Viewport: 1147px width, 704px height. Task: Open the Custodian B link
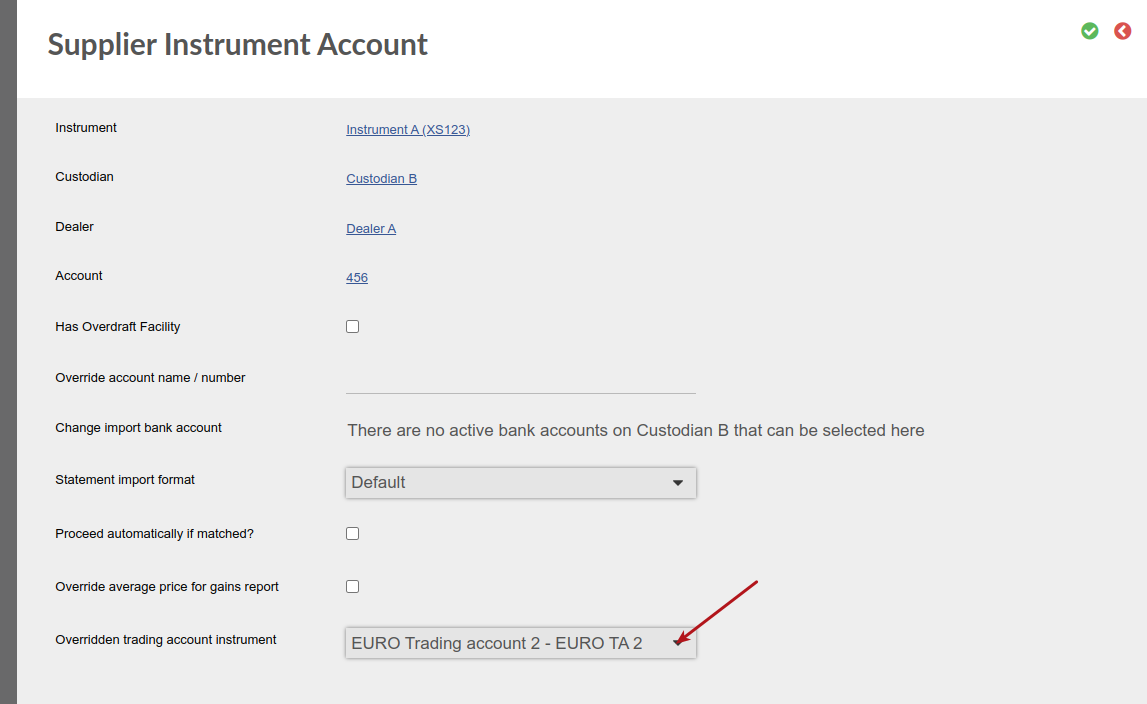[381, 179]
